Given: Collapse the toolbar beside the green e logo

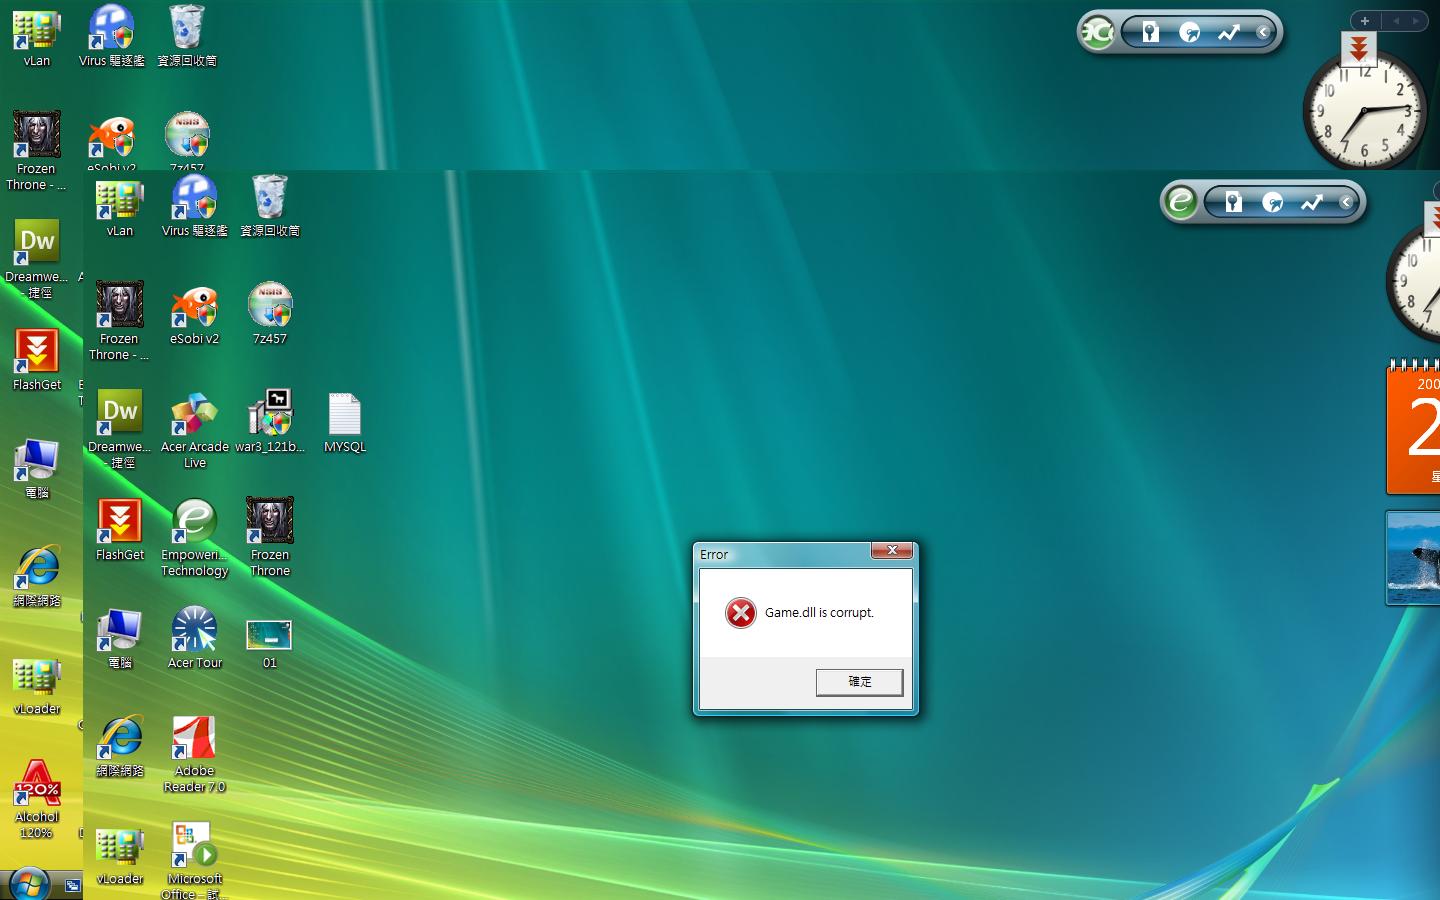Looking at the screenshot, I should (x=1346, y=203).
